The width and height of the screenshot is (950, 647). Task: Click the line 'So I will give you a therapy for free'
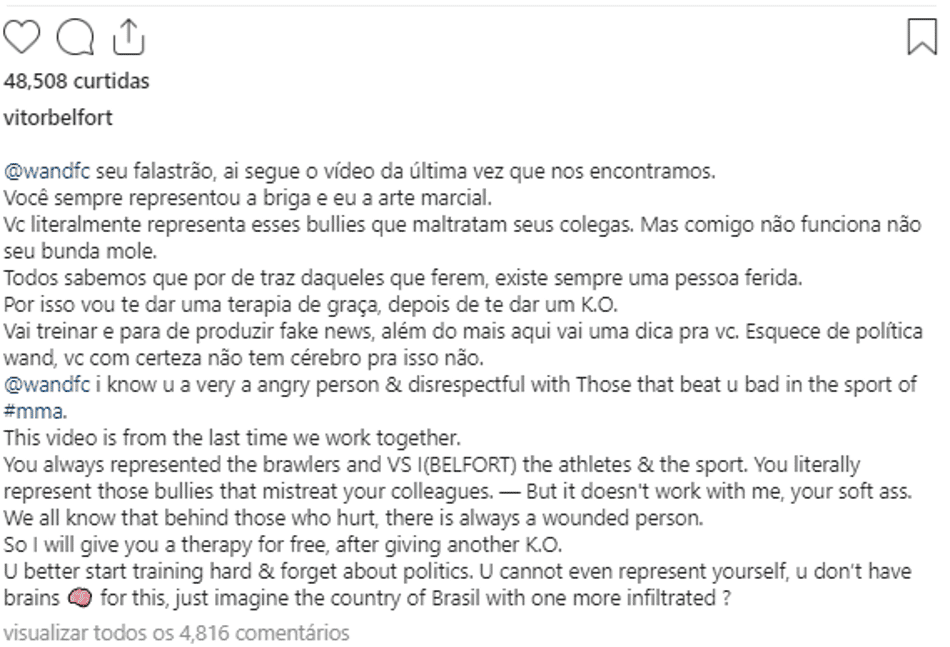click(282, 544)
